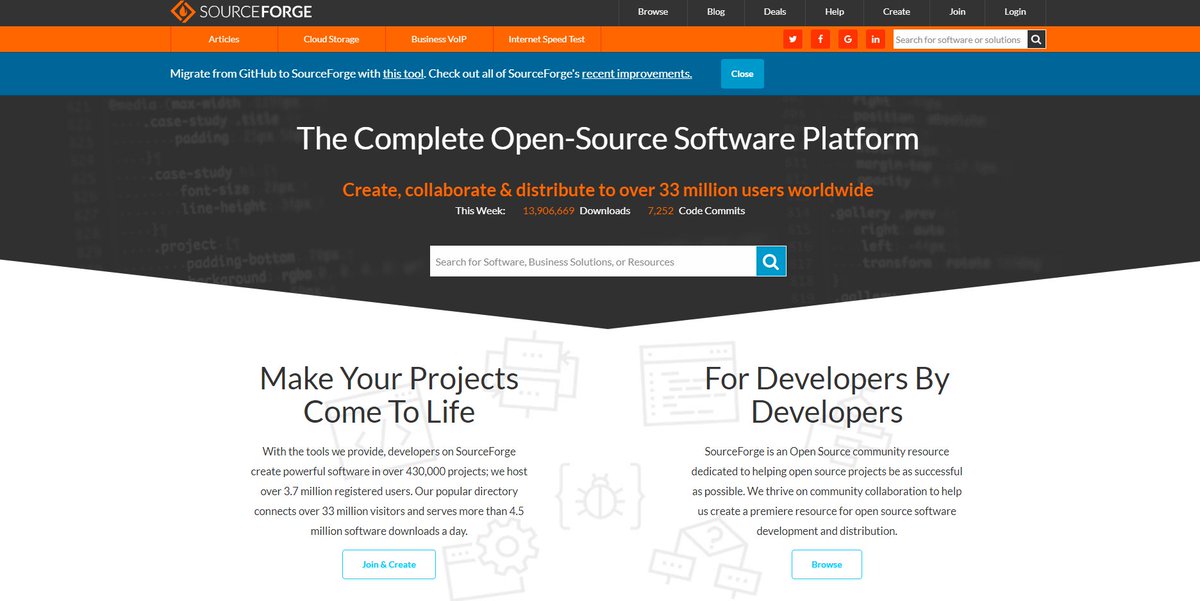
Task: Open the Browse menu item
Action: click(653, 12)
